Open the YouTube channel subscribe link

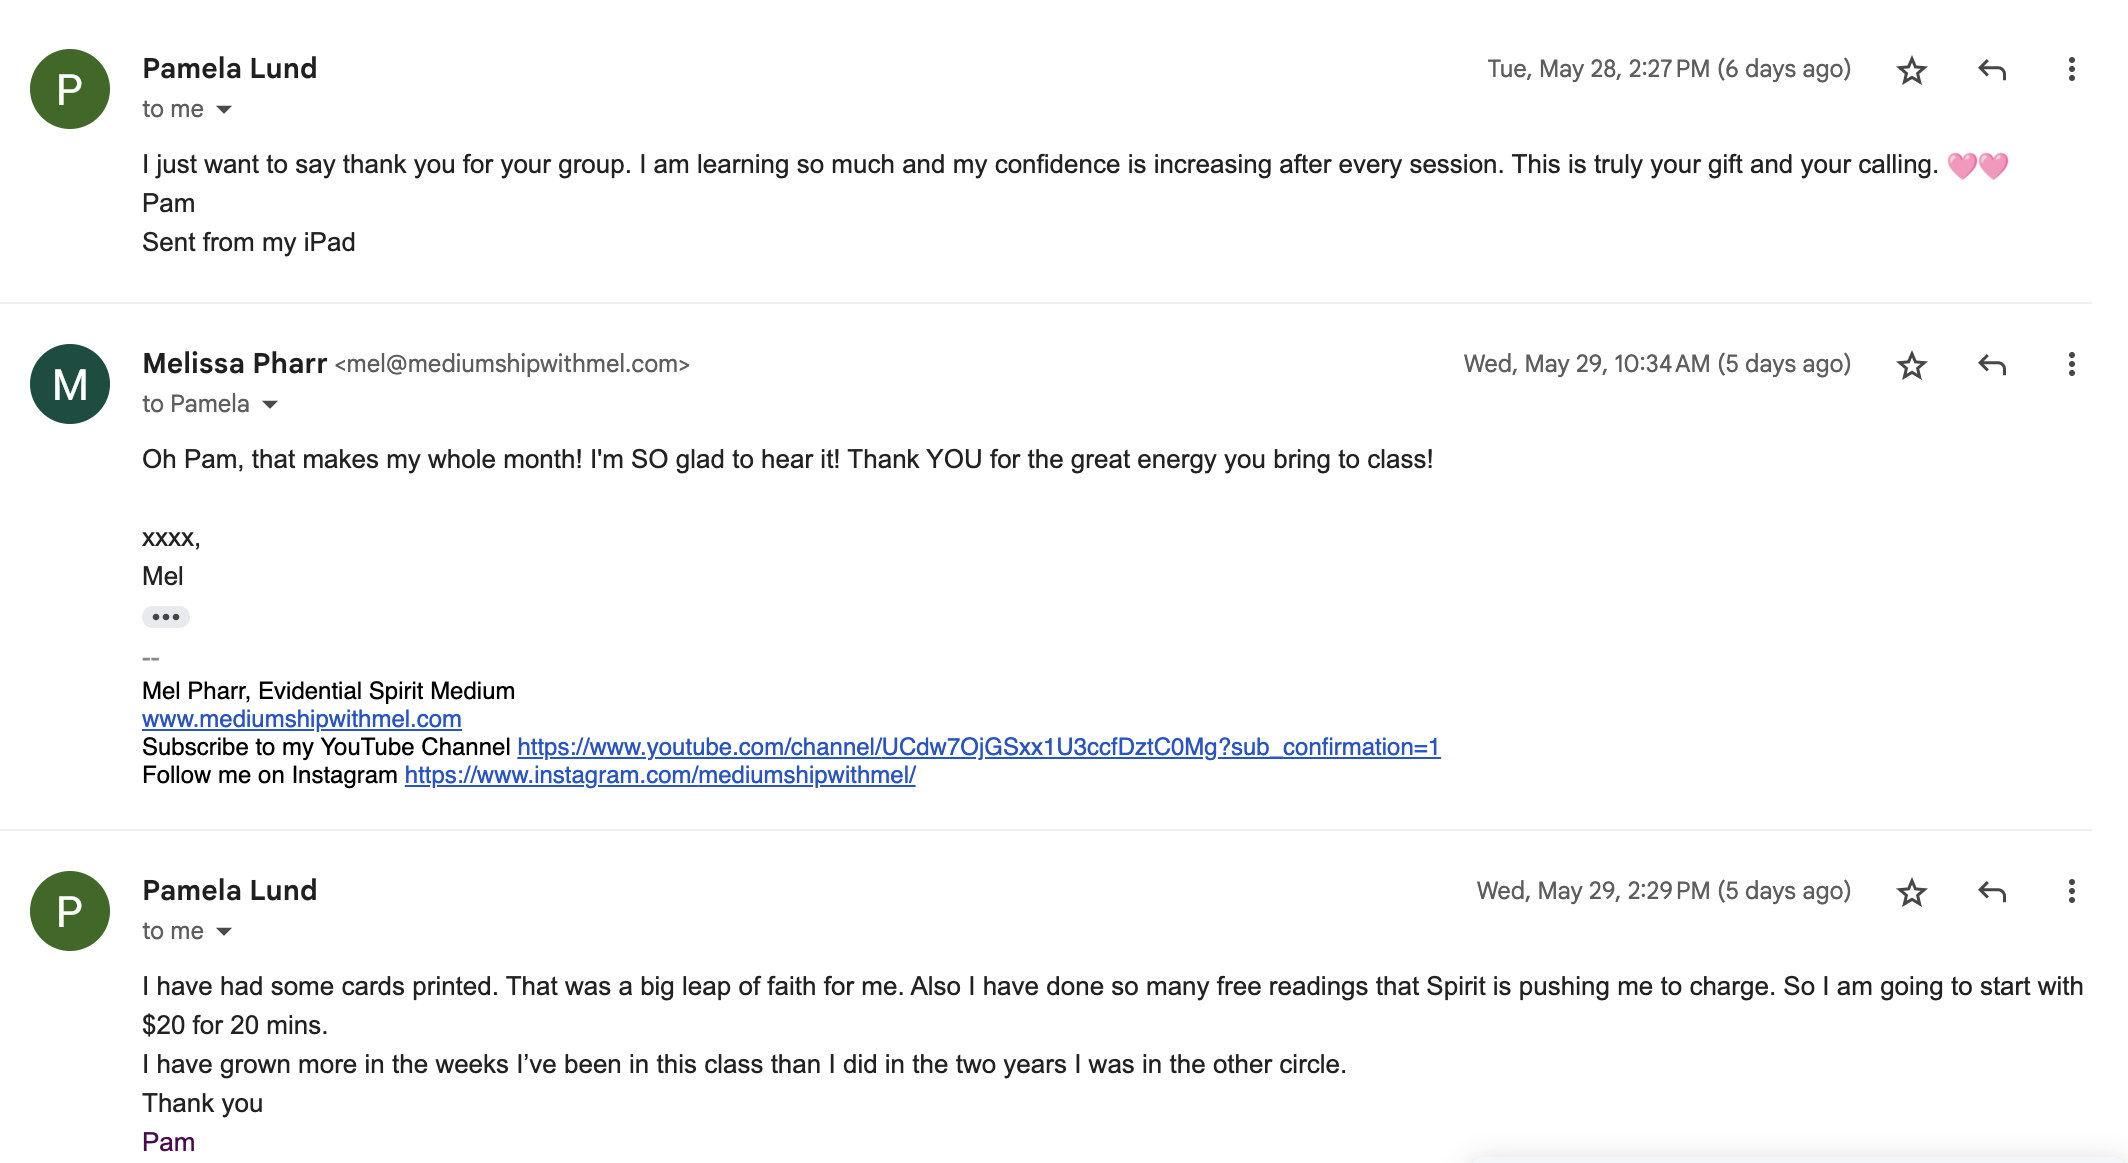pos(978,747)
